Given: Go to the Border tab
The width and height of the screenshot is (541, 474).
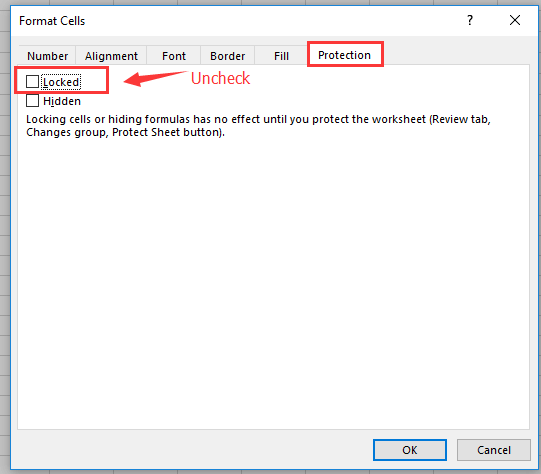Looking at the screenshot, I should coord(227,56).
